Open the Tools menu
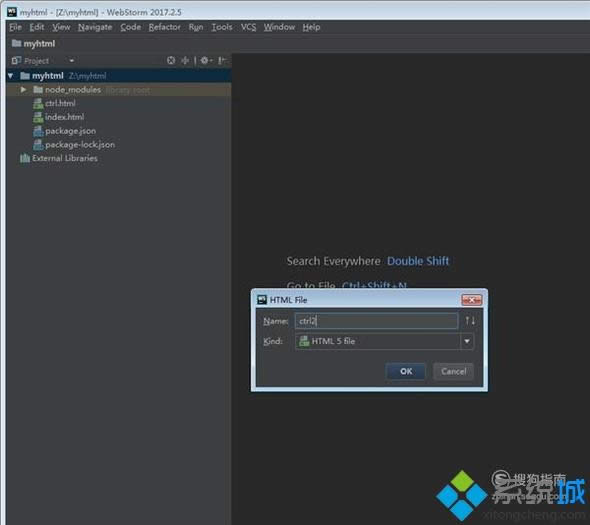 222,27
